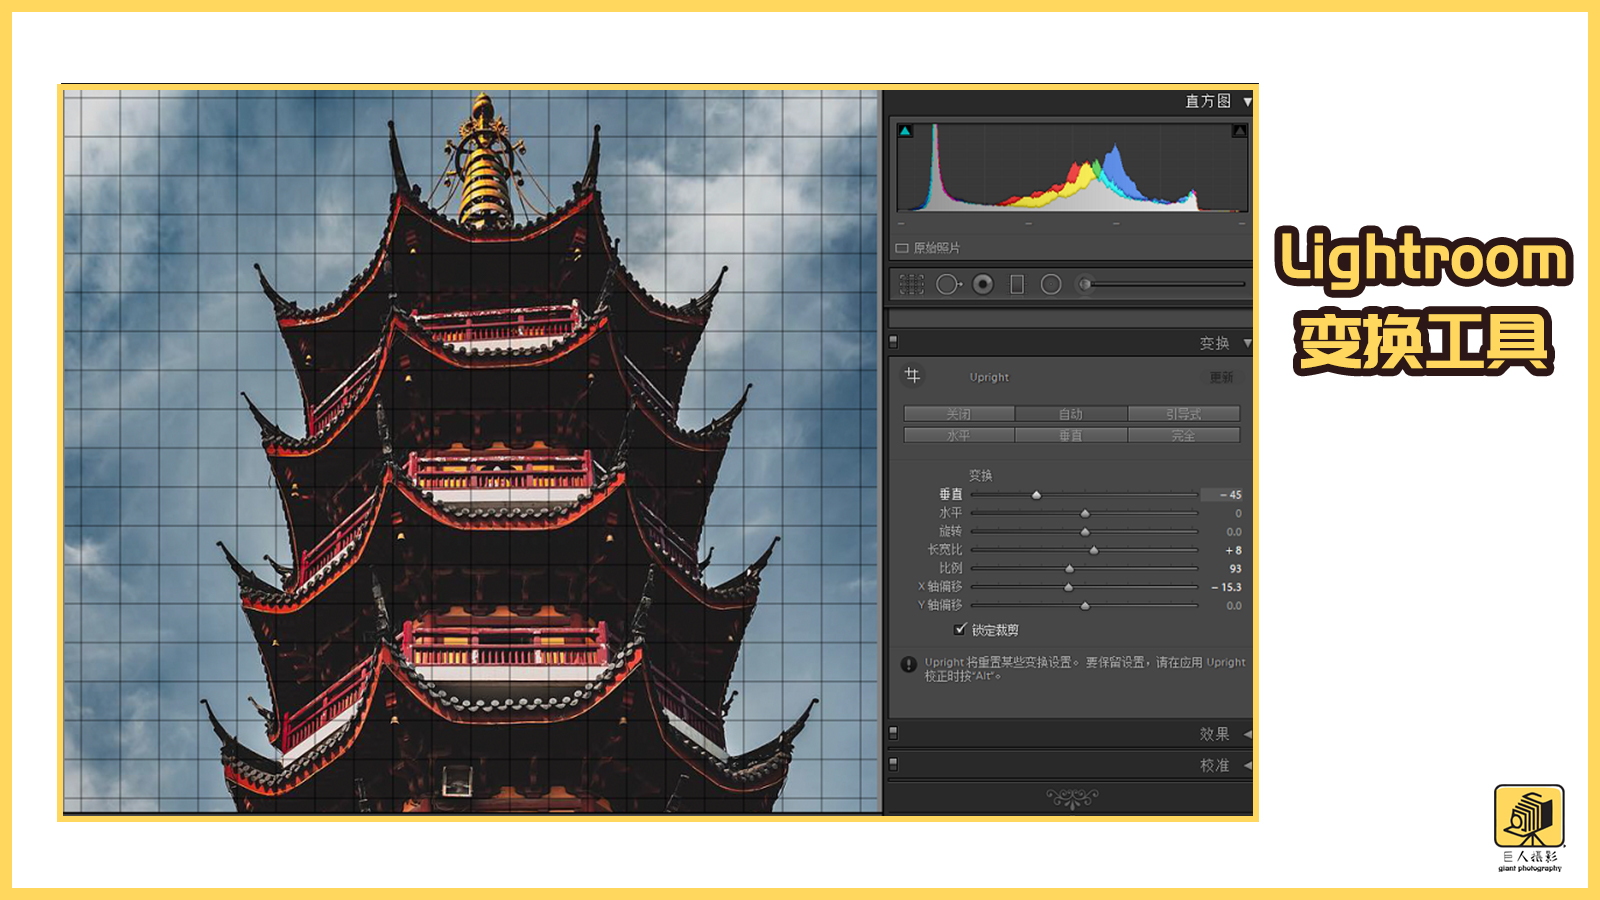Uncheck the 锁定裁剪 checkbox
The width and height of the screenshot is (1600, 900).
pos(960,629)
